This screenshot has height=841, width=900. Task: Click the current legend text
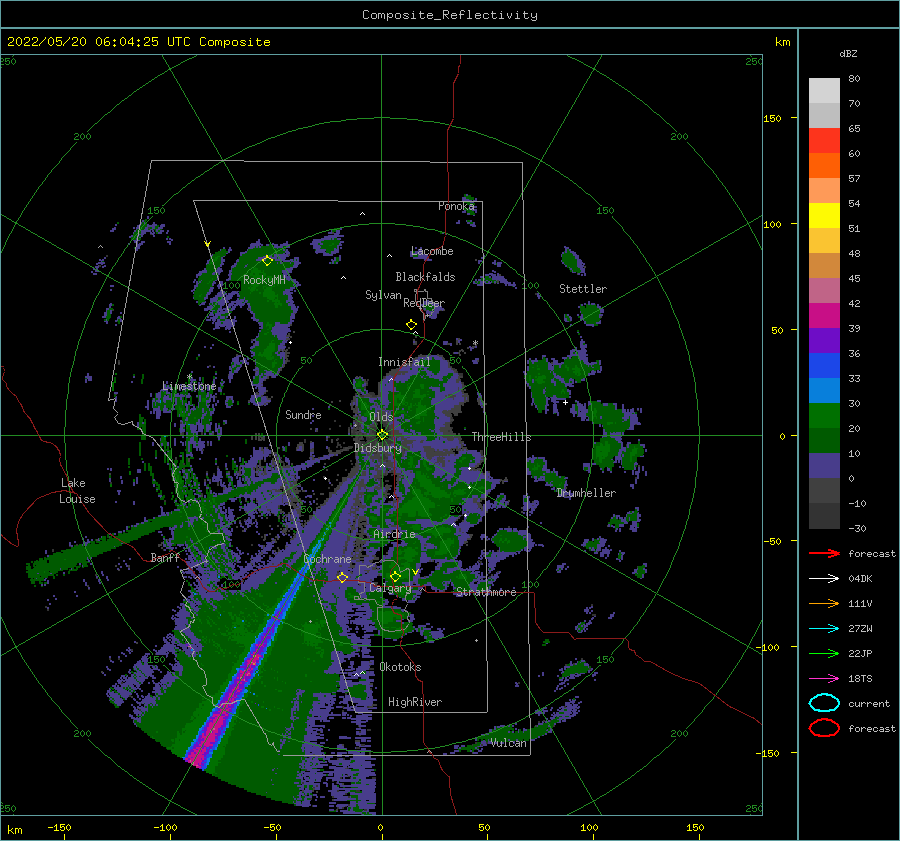(x=869, y=703)
